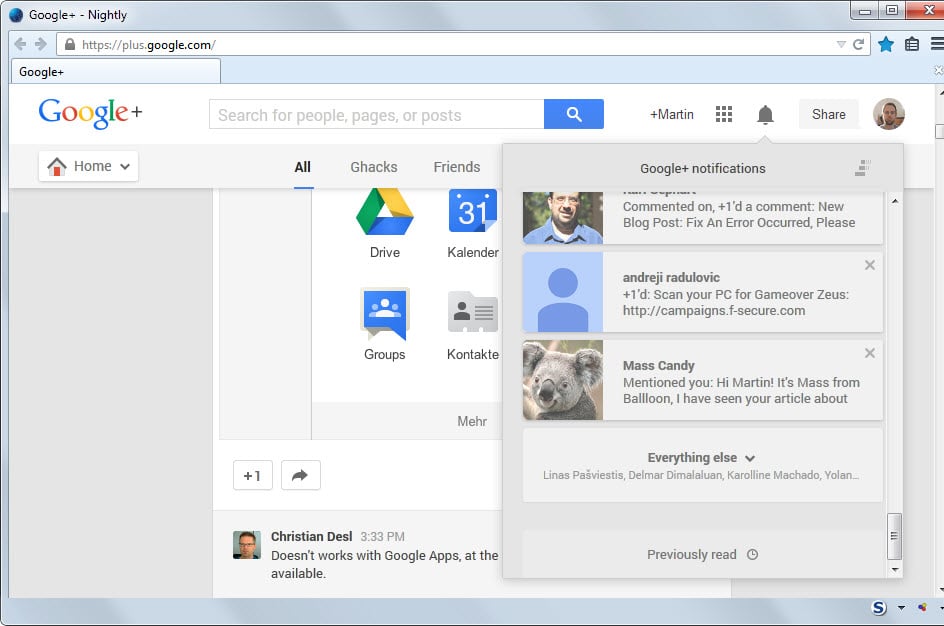The image size is (944, 626).
Task: Click the +1 button under the post
Action: [252, 476]
